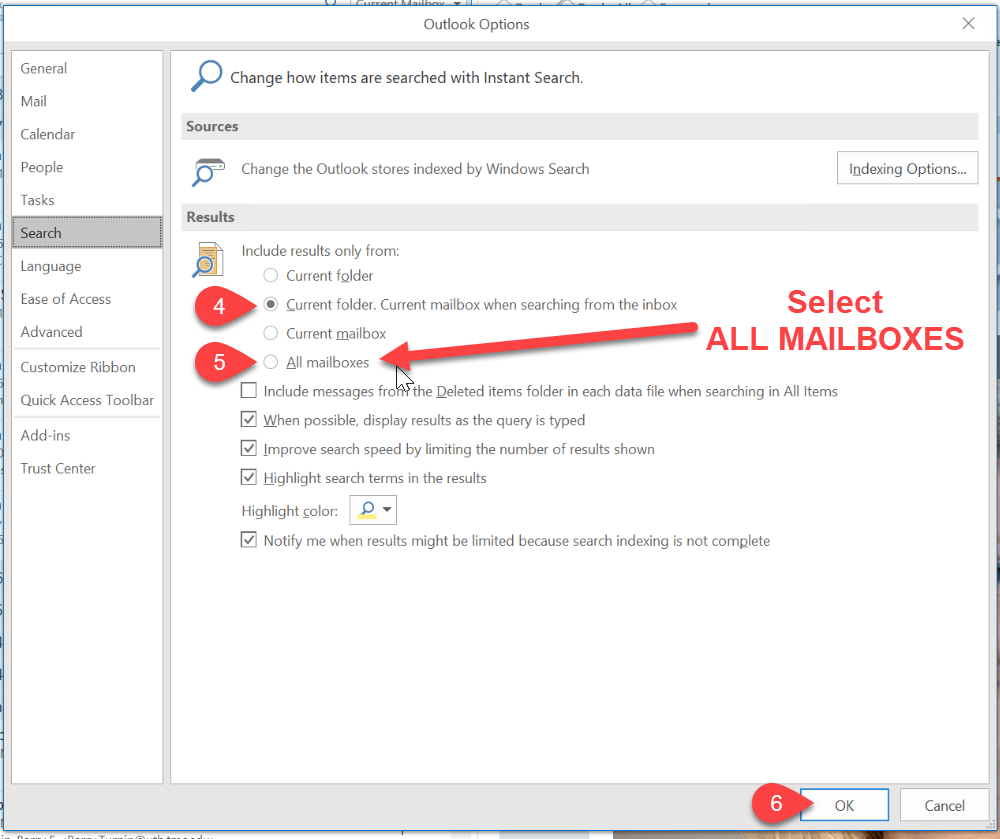Select the All mailboxes option
Image resolution: width=1000 pixels, height=839 pixels.
pyautogui.click(x=270, y=362)
